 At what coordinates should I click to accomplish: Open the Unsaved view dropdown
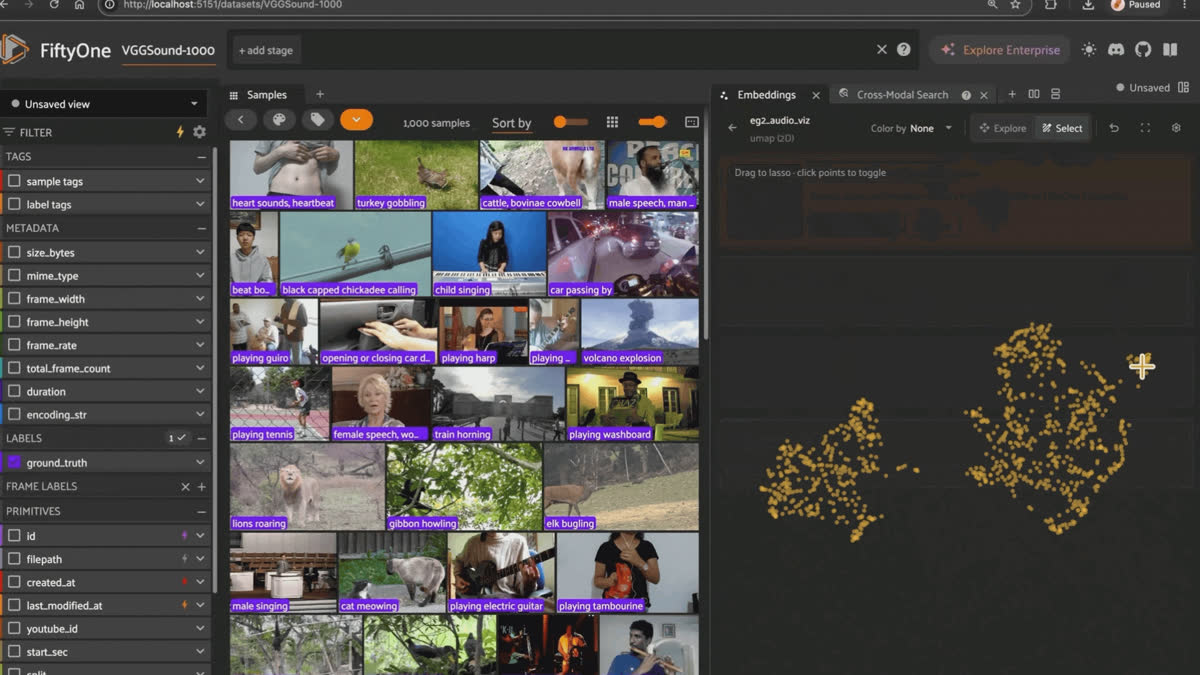pyautogui.click(x=104, y=103)
